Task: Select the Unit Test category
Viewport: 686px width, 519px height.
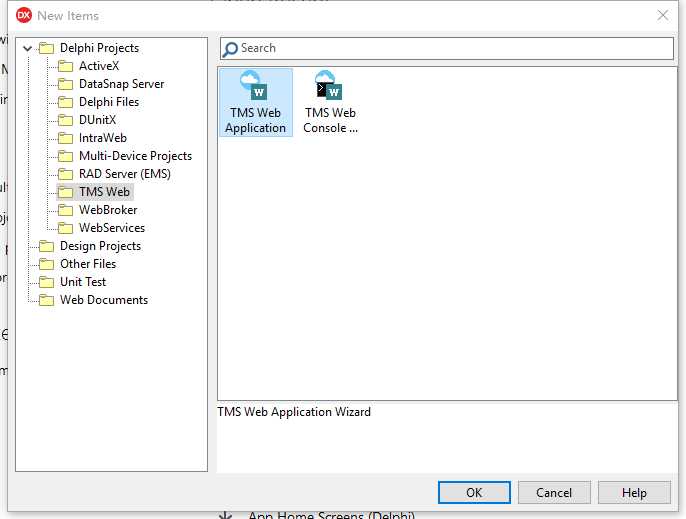Action: point(83,281)
